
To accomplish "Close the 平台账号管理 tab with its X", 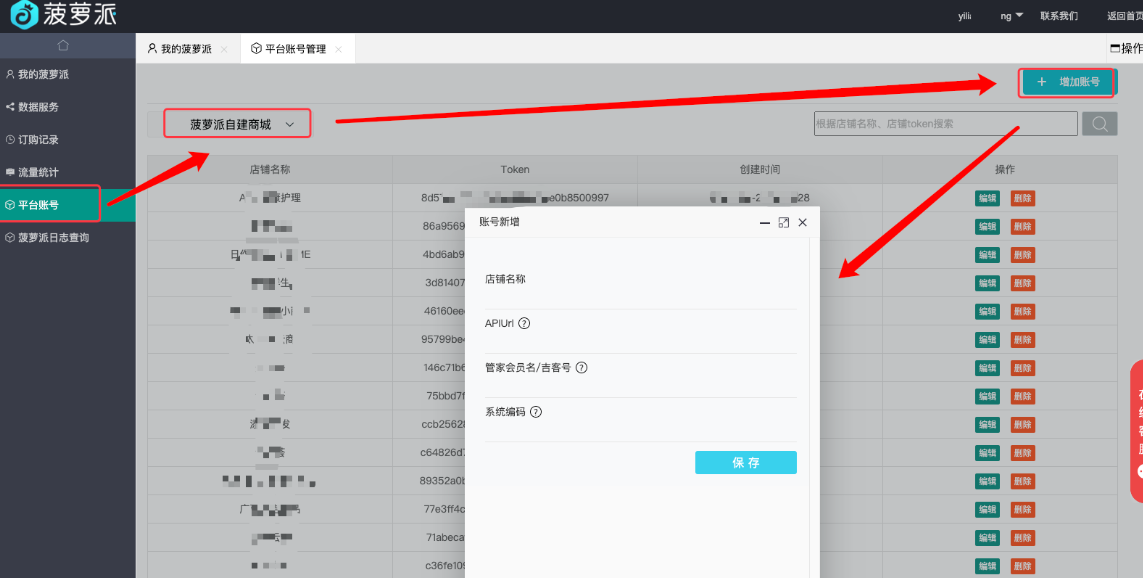I will pos(338,49).
